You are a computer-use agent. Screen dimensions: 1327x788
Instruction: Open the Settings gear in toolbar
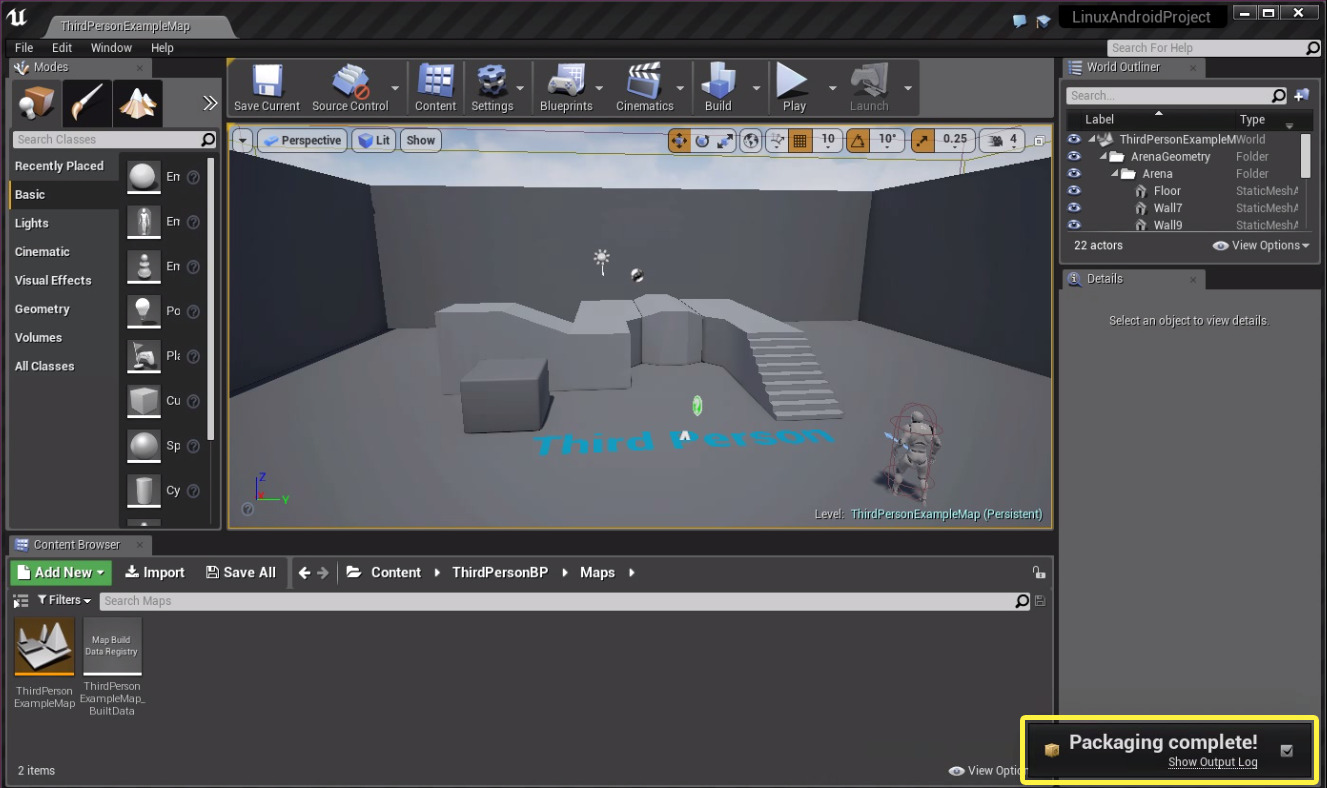(491, 87)
